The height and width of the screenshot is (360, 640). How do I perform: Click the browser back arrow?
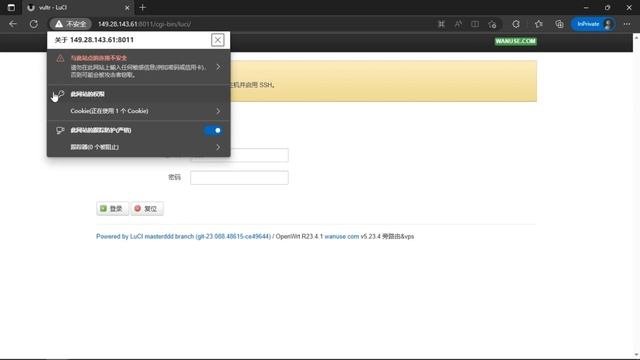pos(13,24)
